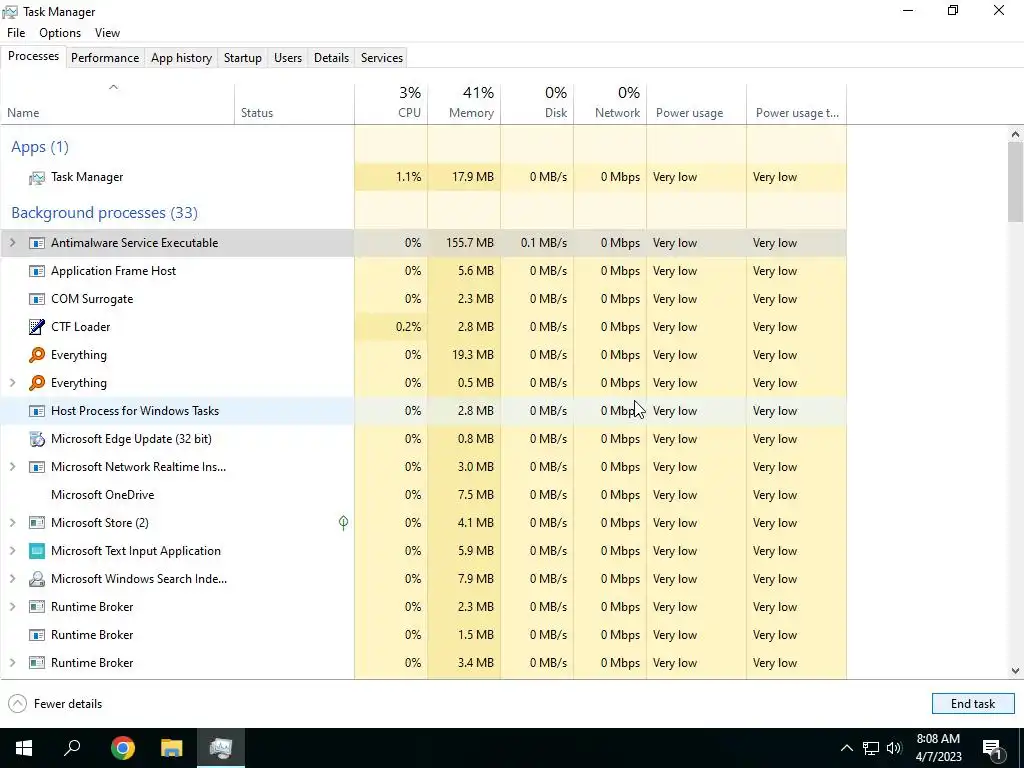Open taskbar search magnifier

pyautogui.click(x=72, y=748)
